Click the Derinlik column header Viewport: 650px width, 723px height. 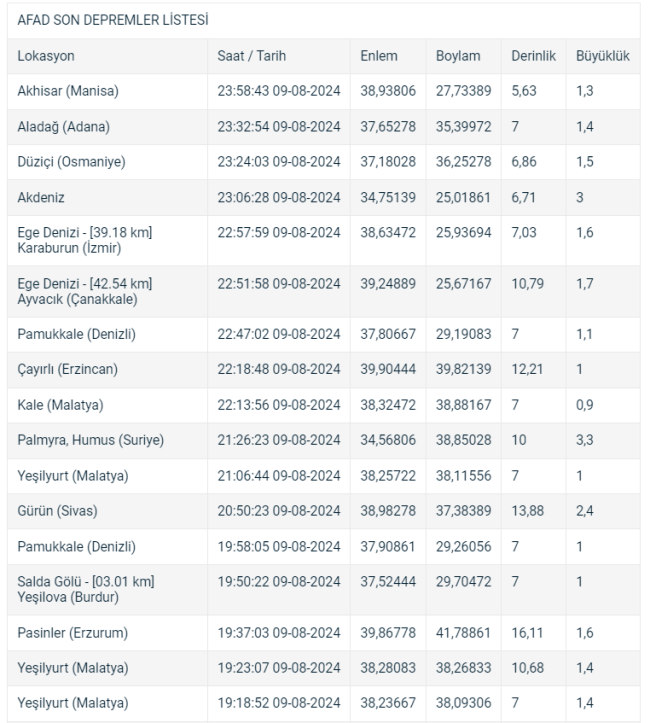pos(533,56)
